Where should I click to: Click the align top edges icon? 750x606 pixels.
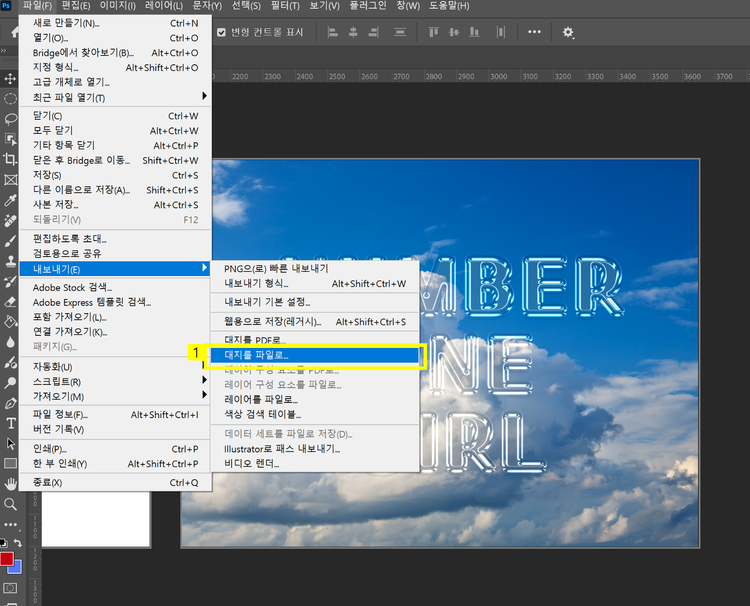click(433, 32)
